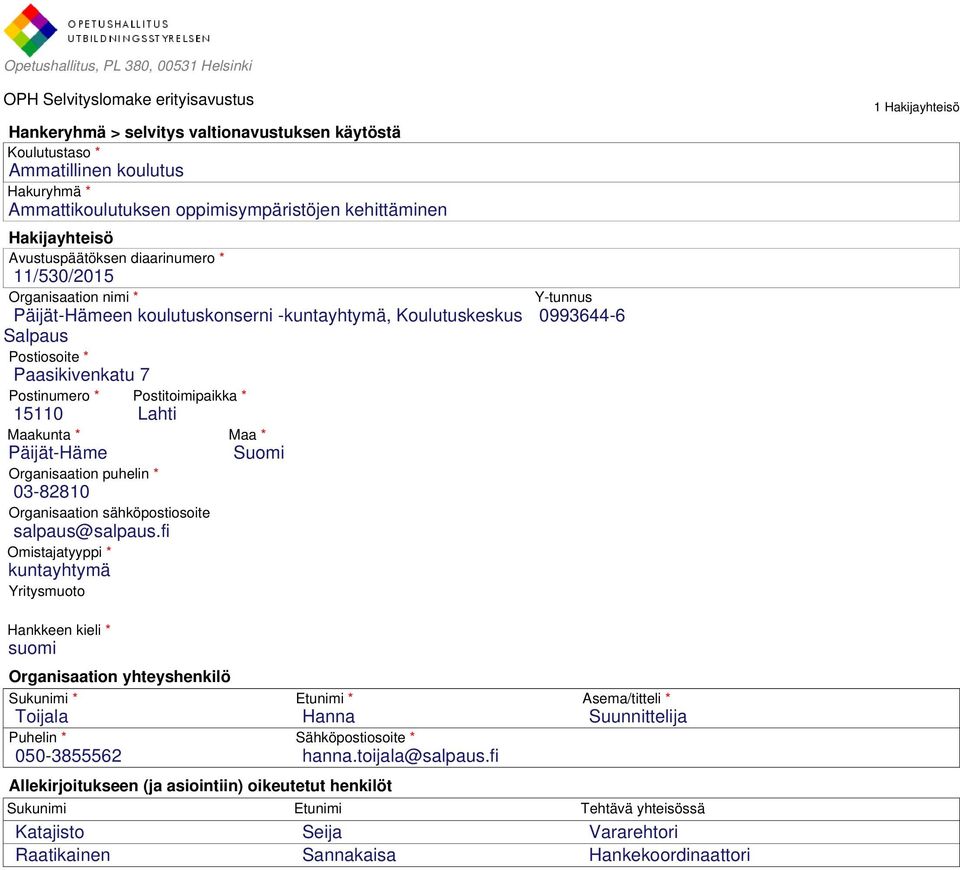Screen dimensions: 960x870
Task: Click the '1 Hakijayhteisö' page label
Action: tap(917, 107)
